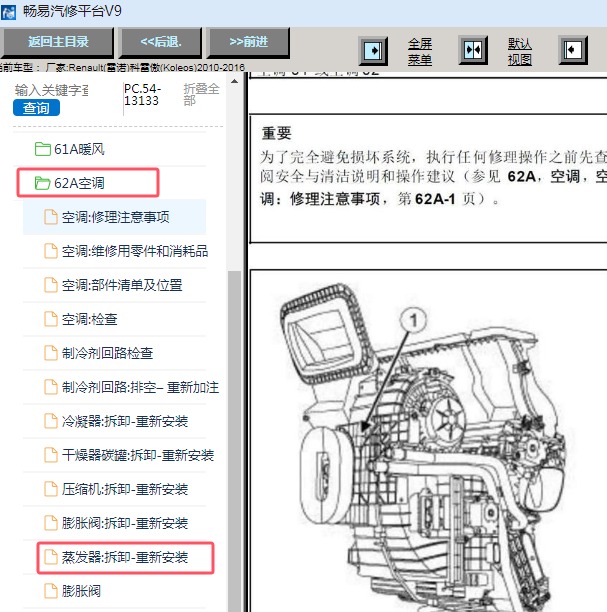The height and width of the screenshot is (612, 607).
Task: Click the 62A-1 page reference text
Action: point(435,199)
